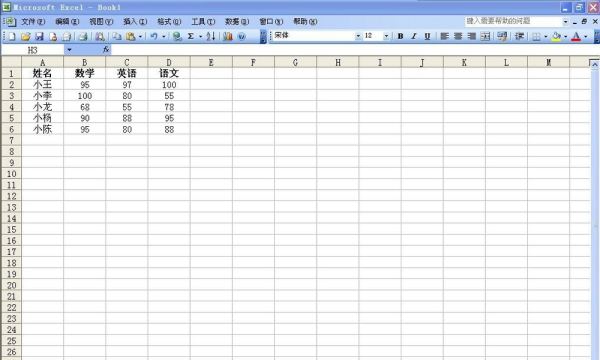The height and width of the screenshot is (360, 600).
Task: Select the cell with value 97
Action: [x=127, y=85]
